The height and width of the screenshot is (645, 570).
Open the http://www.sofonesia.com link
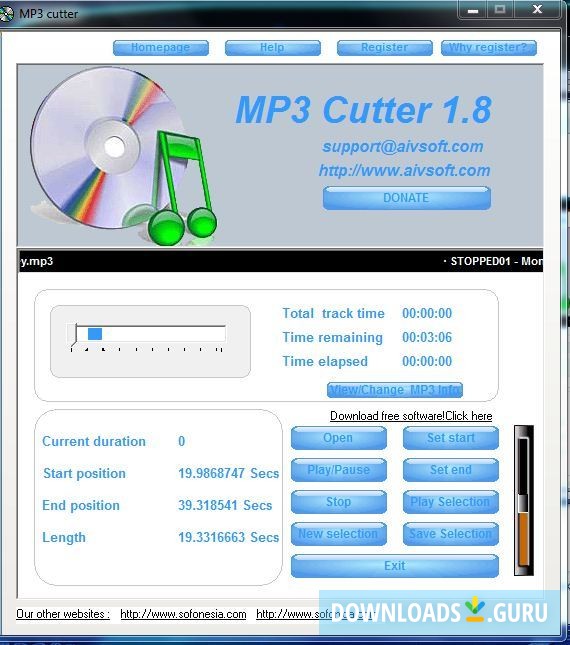(x=183, y=614)
